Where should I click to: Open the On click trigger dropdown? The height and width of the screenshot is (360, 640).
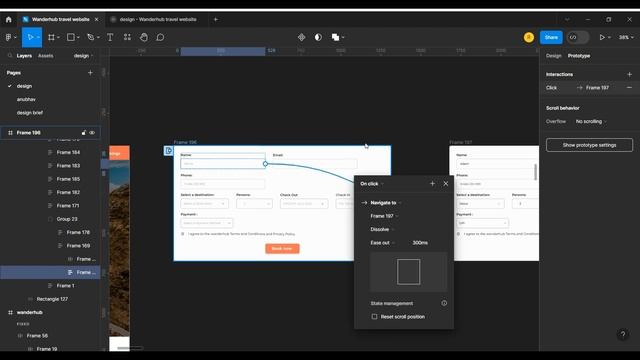pos(371,184)
